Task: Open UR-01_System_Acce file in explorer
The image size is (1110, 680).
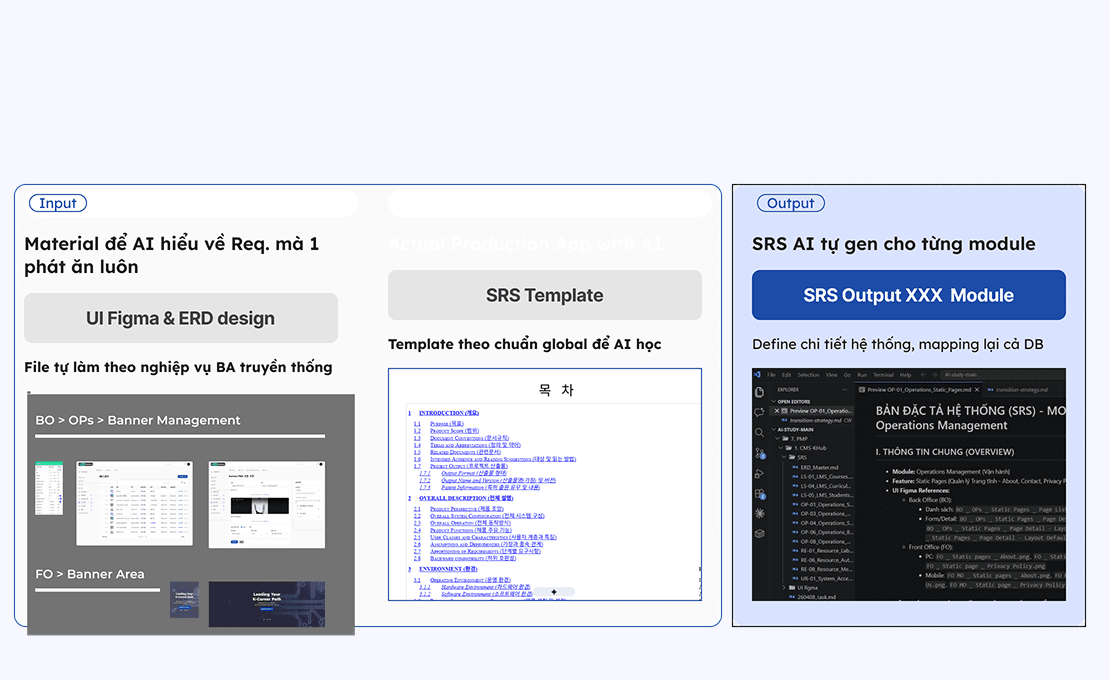Action: coord(821,578)
